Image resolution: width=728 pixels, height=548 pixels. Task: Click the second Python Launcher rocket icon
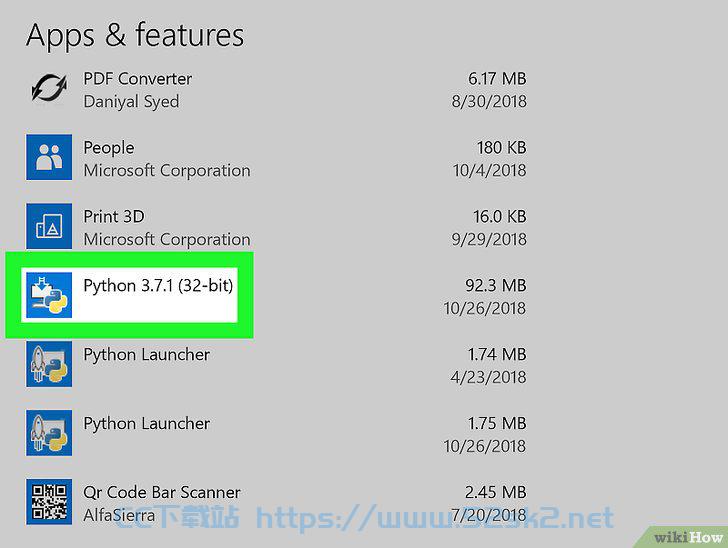(x=49, y=433)
